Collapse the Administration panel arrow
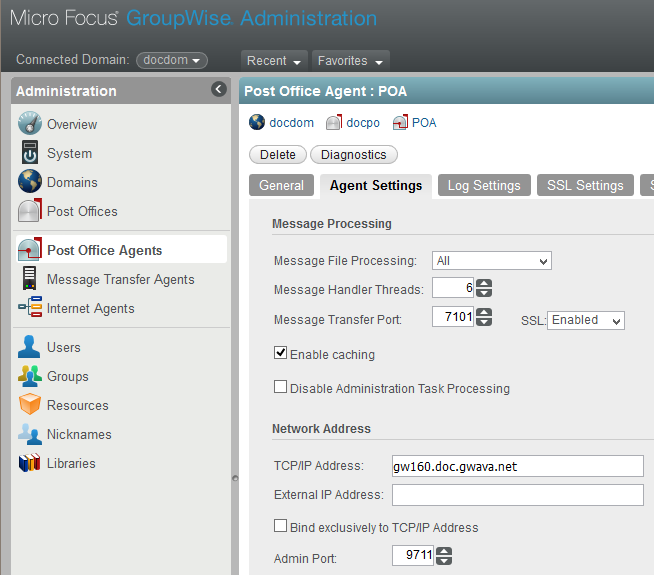This screenshot has width=654, height=575. (219, 89)
